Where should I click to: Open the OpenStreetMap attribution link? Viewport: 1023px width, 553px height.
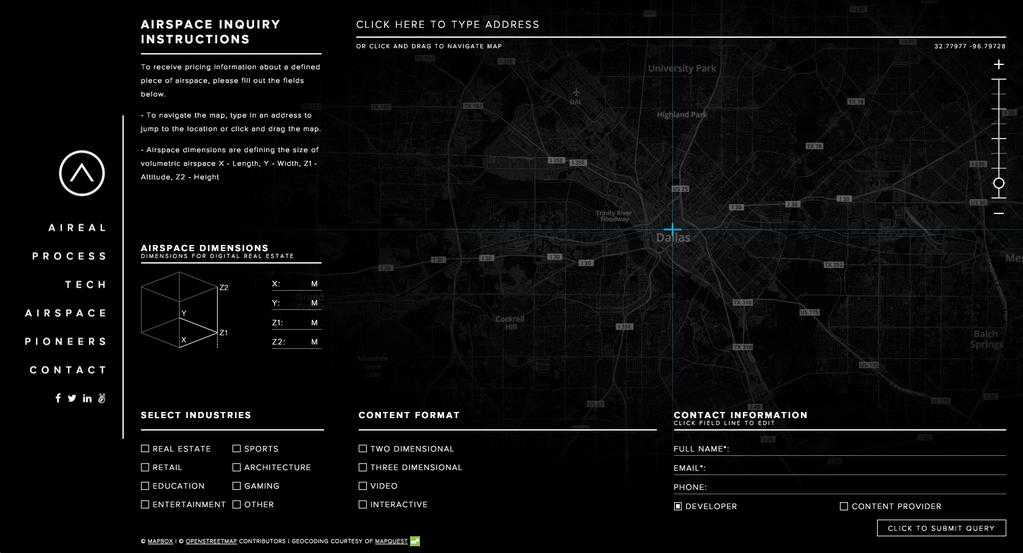[211, 541]
